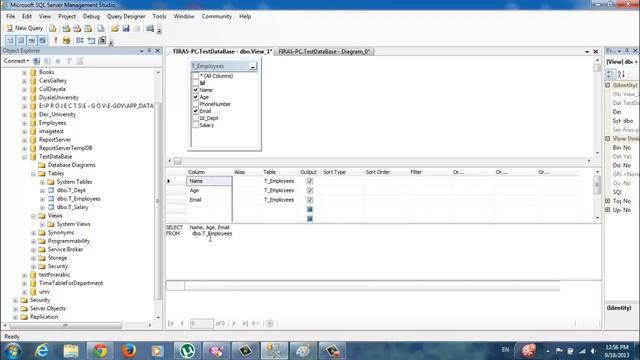Collapse the TestDataBase node

(24, 157)
